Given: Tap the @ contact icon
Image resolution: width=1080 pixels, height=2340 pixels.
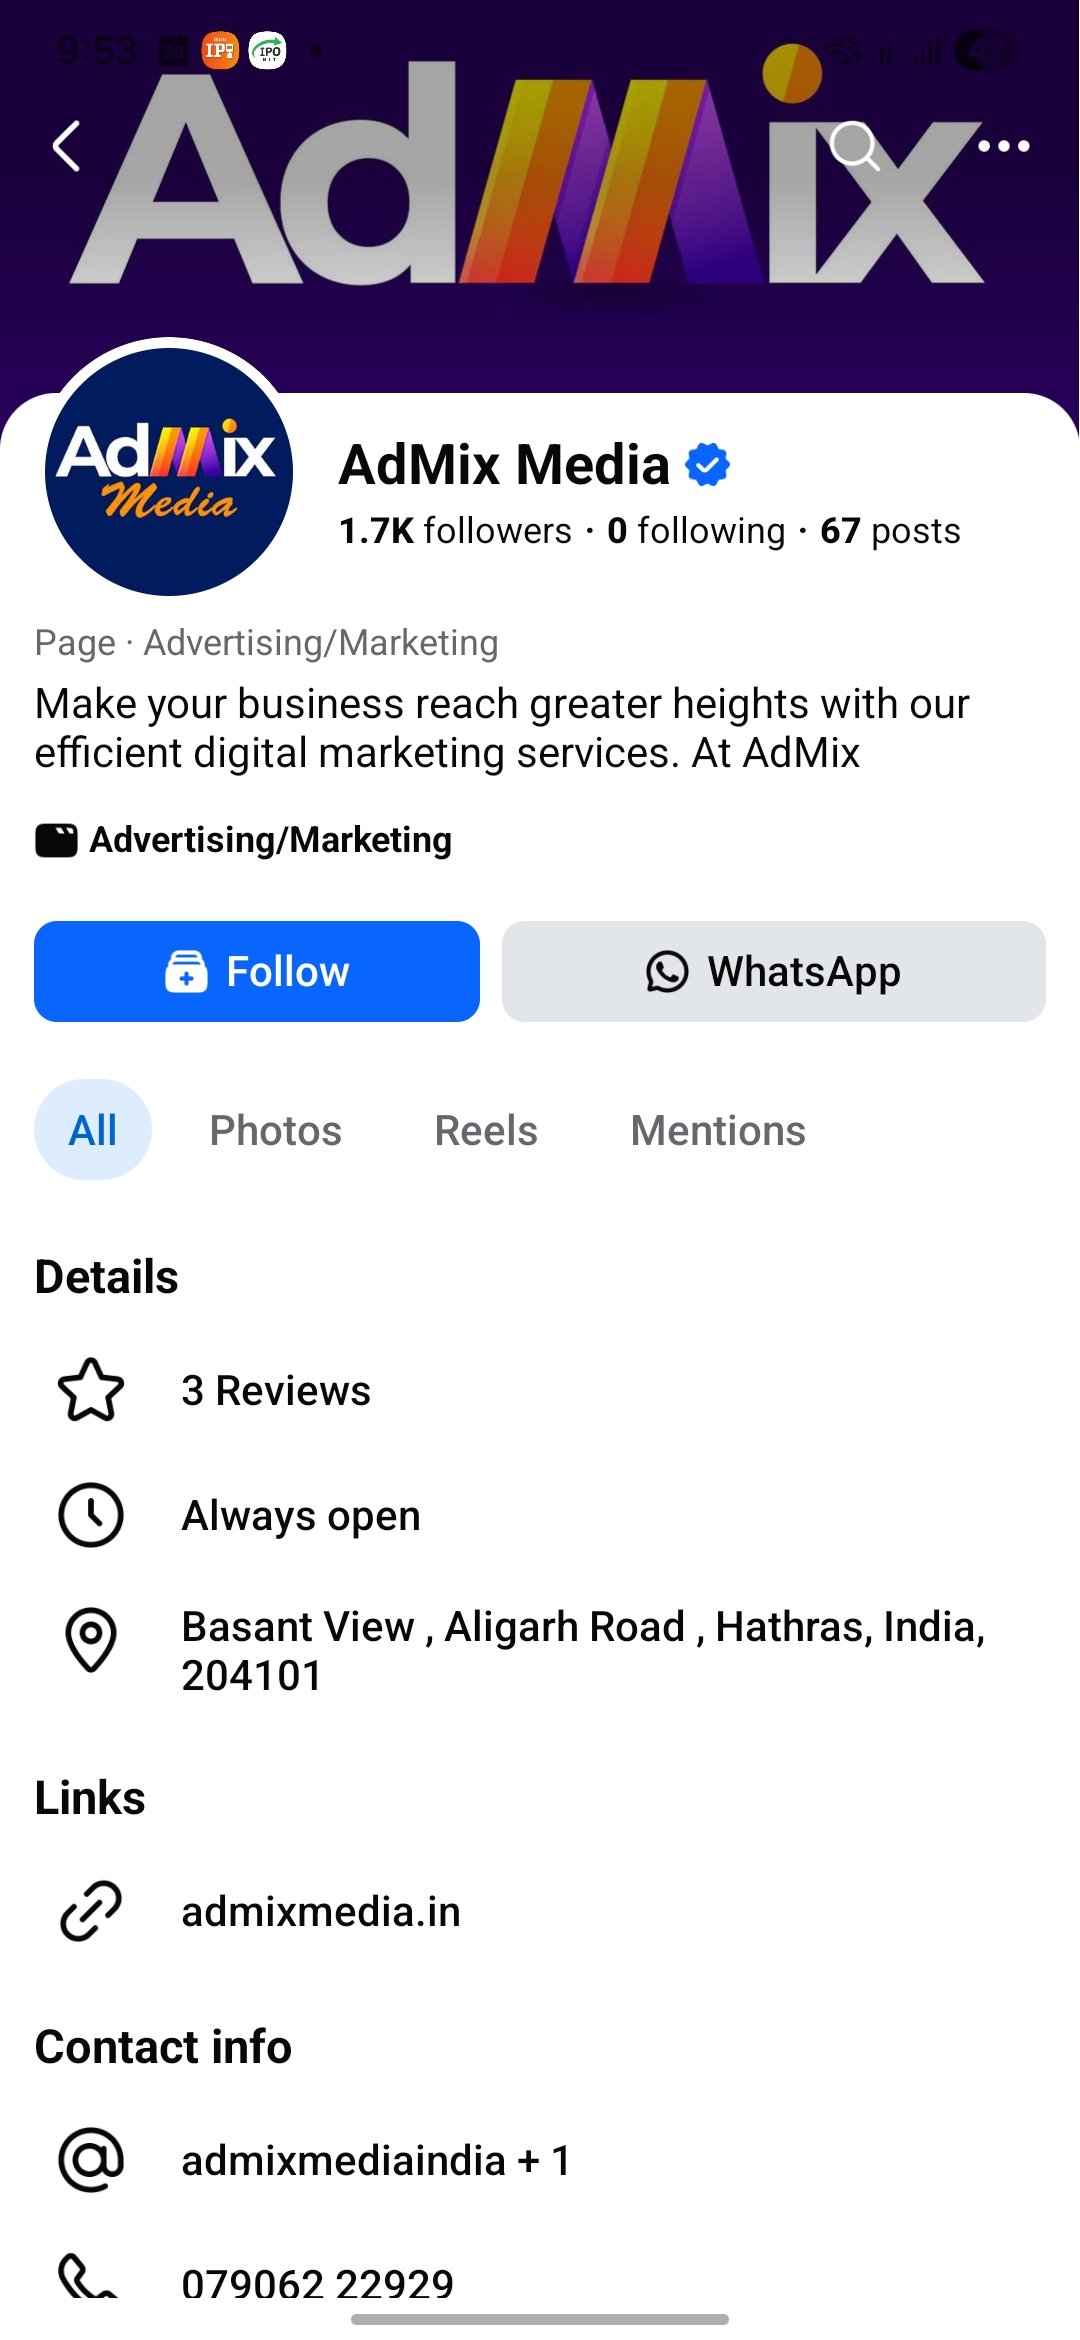Looking at the screenshot, I should point(91,2160).
